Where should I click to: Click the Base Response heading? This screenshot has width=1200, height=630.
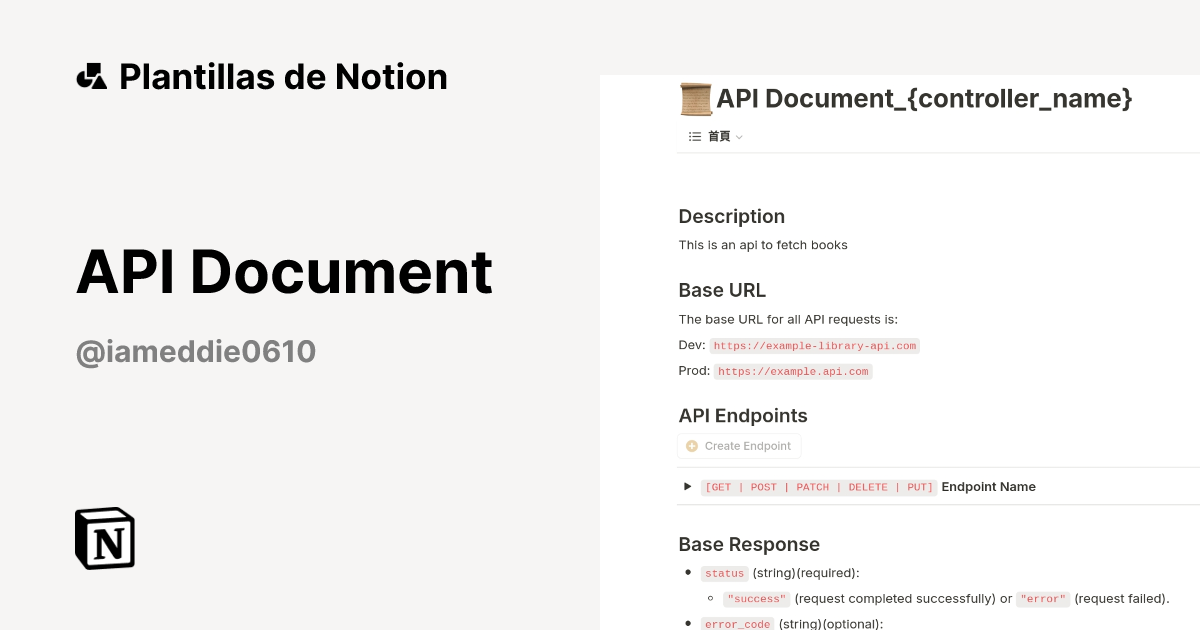pyautogui.click(x=749, y=544)
